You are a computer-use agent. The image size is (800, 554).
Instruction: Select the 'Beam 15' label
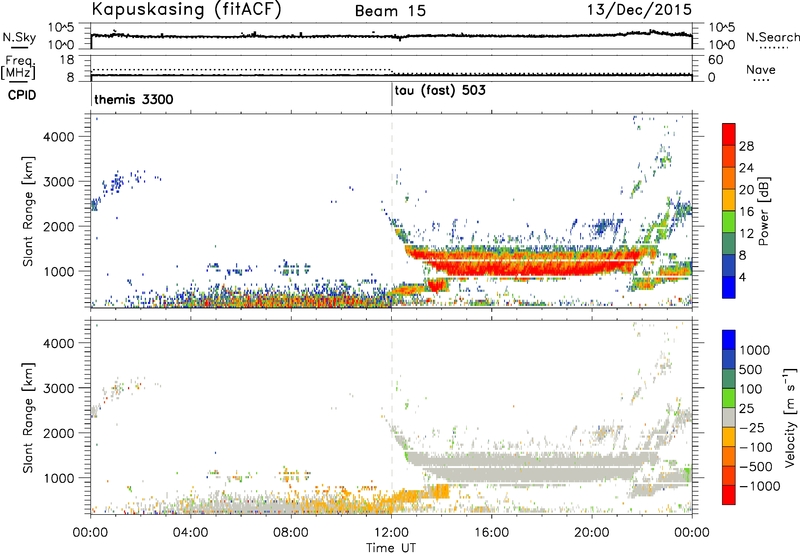click(x=390, y=11)
